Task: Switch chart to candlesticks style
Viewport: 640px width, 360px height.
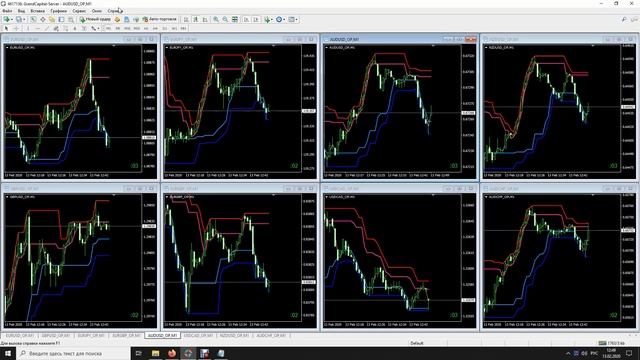Action: (x=196, y=19)
